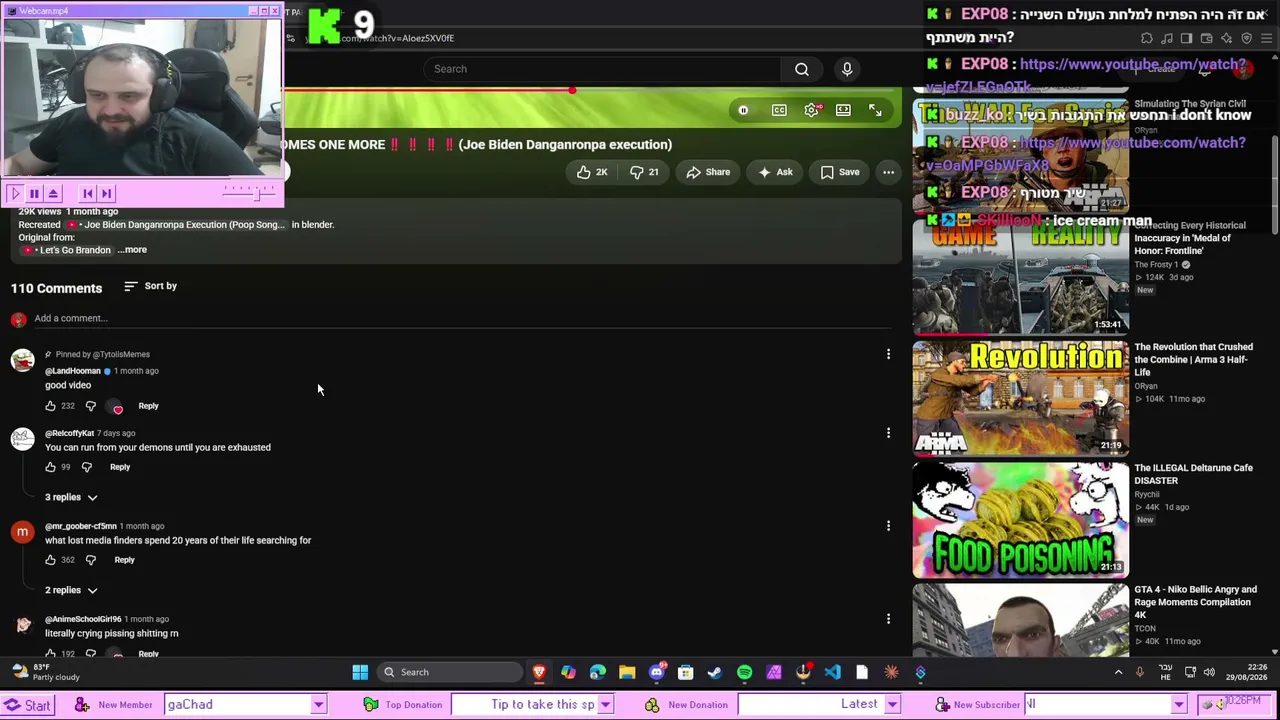This screenshot has width=1280, height=720.
Task: Show hidden system tray icons
Action: (x=1118, y=672)
